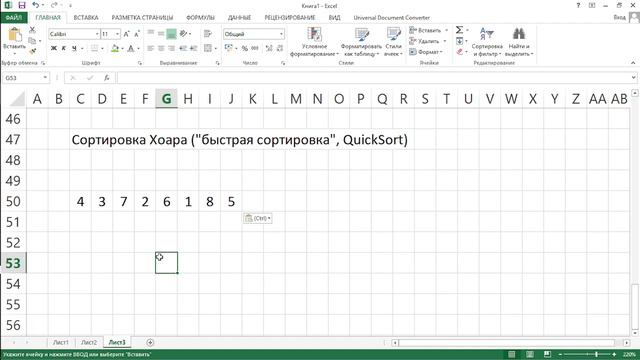Switch to sheet Лист2
640x360 pixels.
point(89,342)
